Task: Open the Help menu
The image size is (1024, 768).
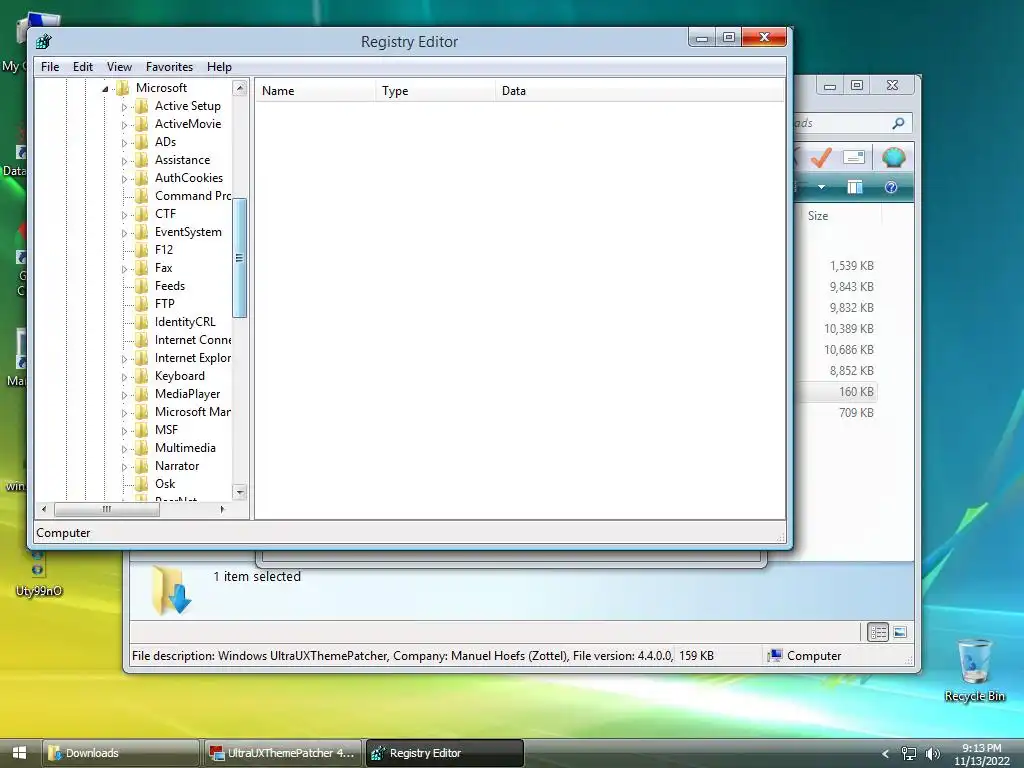Action: coord(219,67)
